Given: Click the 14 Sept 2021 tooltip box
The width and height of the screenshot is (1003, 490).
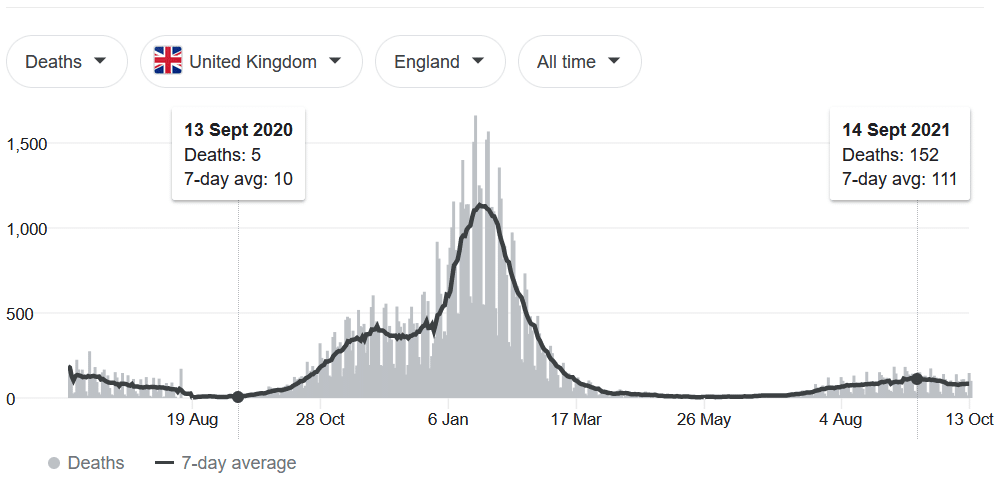Looking at the screenshot, I should [899, 155].
